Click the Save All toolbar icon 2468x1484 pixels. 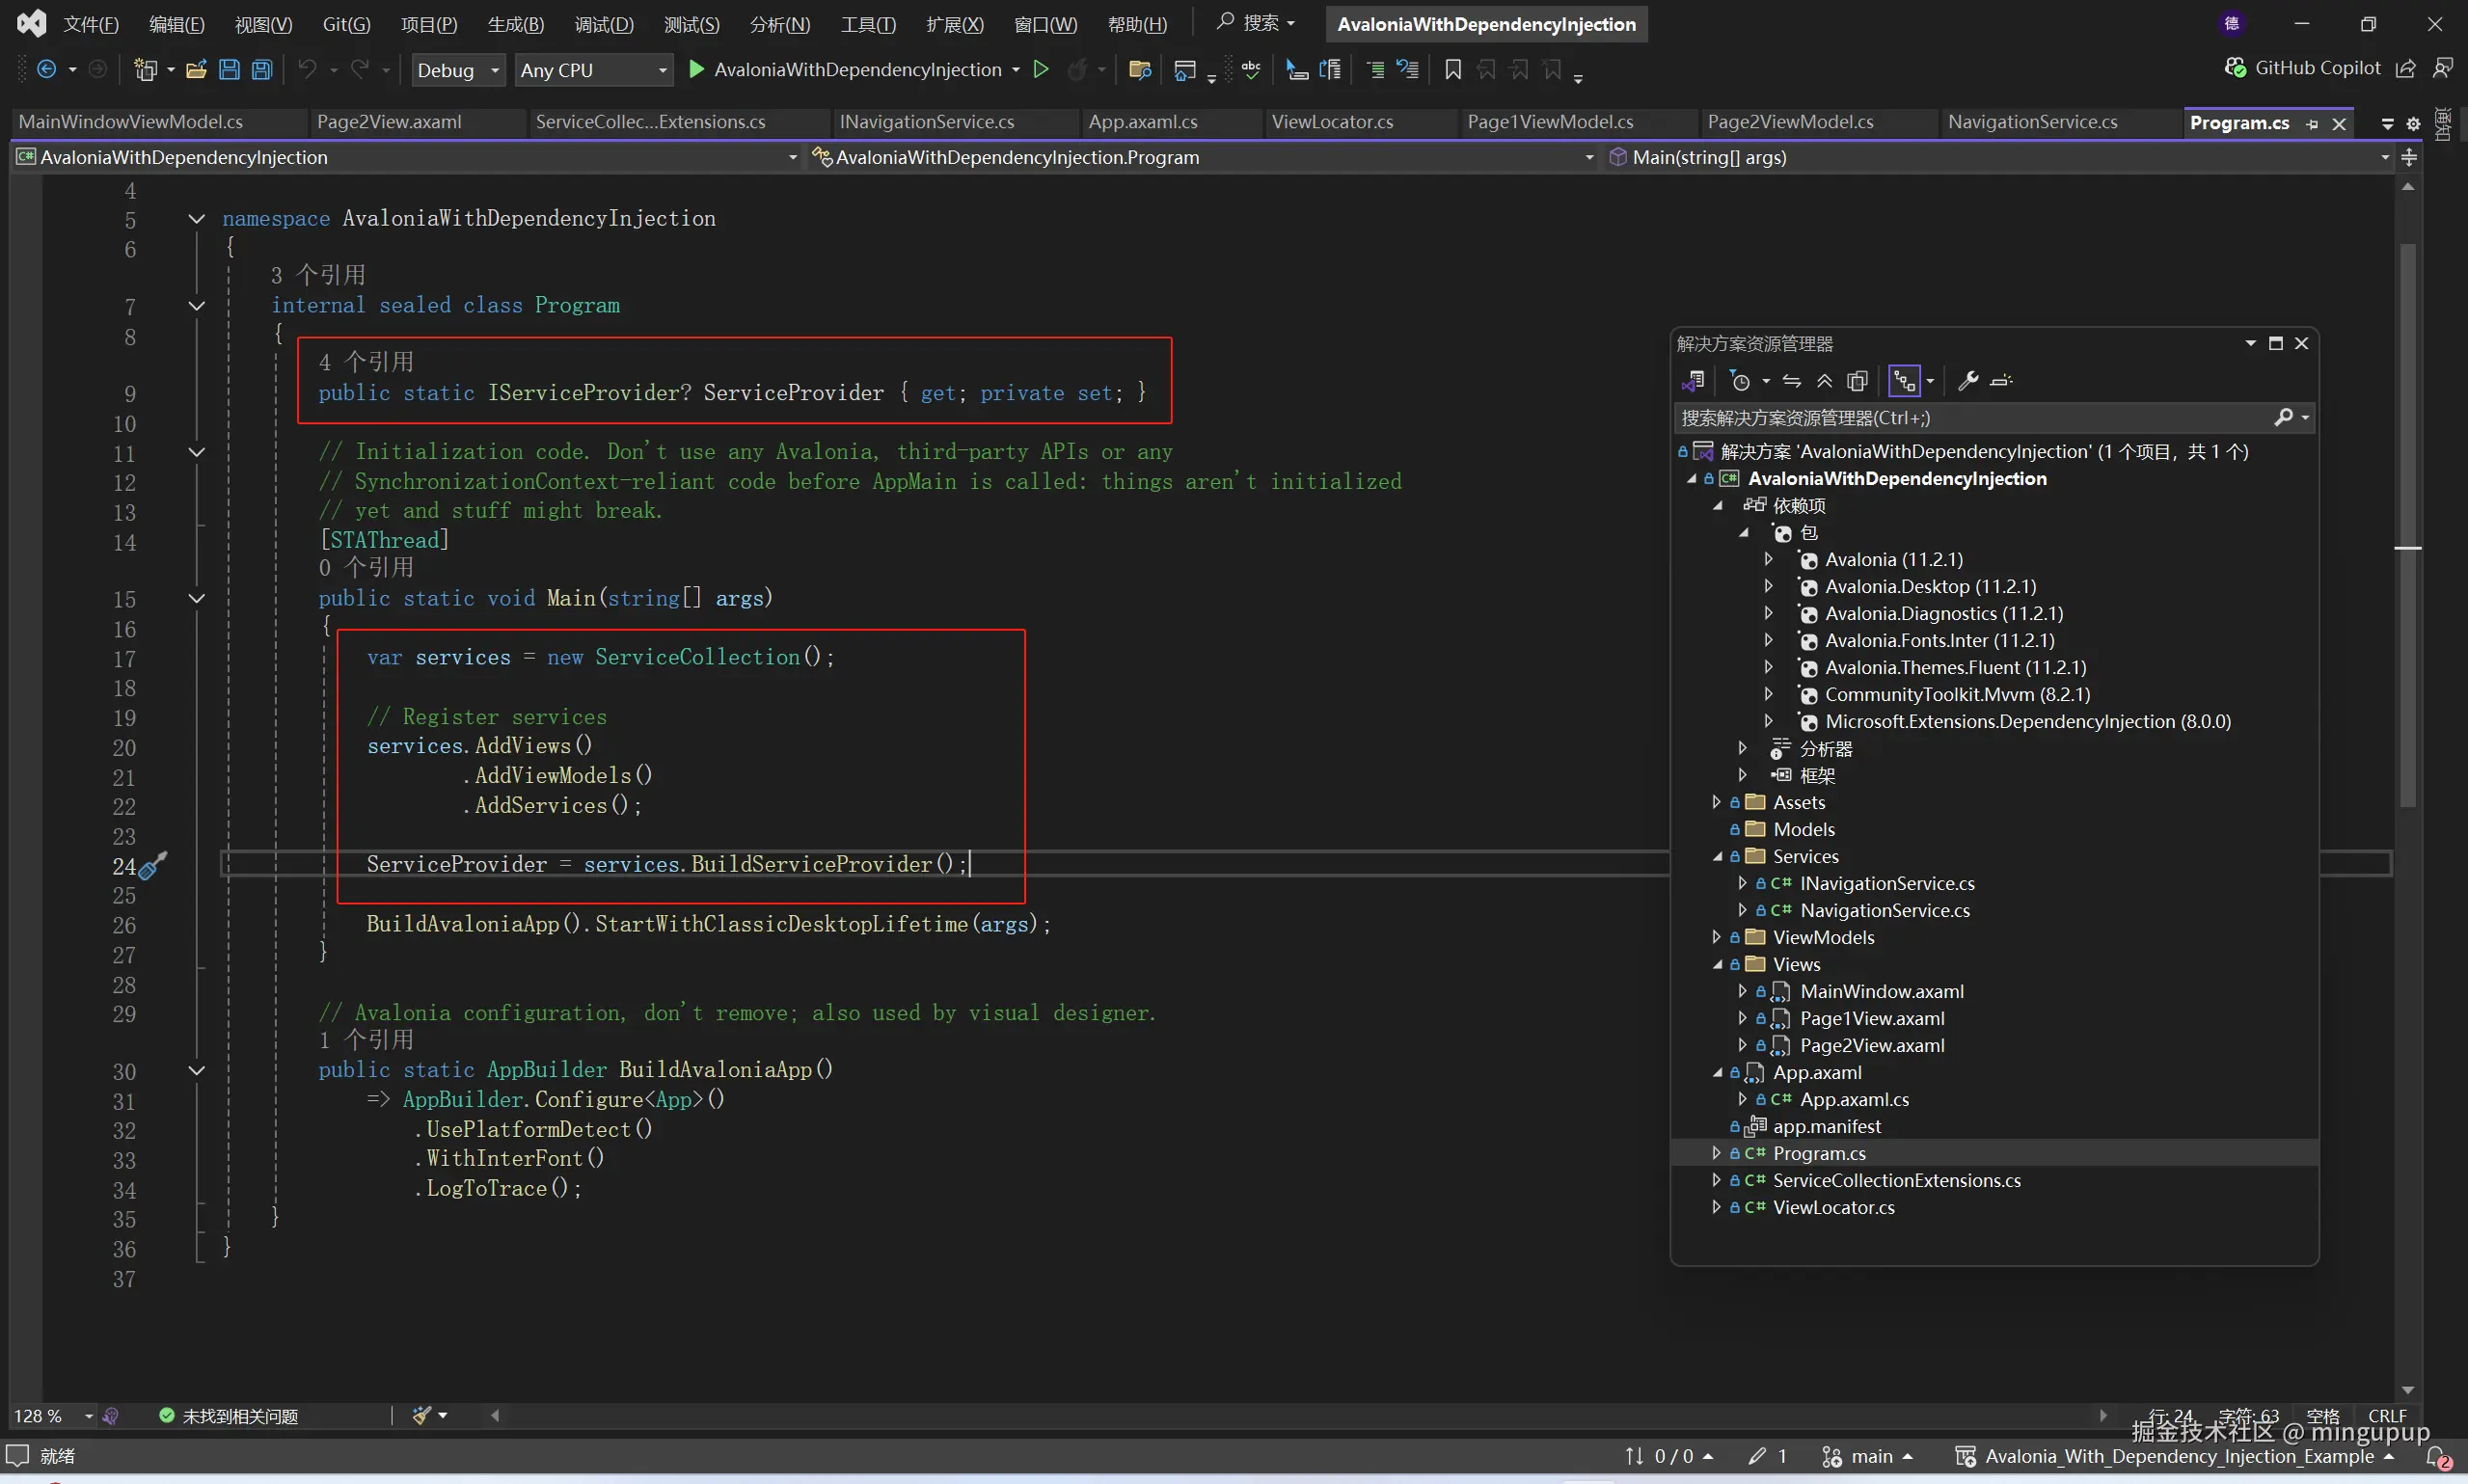click(x=262, y=69)
